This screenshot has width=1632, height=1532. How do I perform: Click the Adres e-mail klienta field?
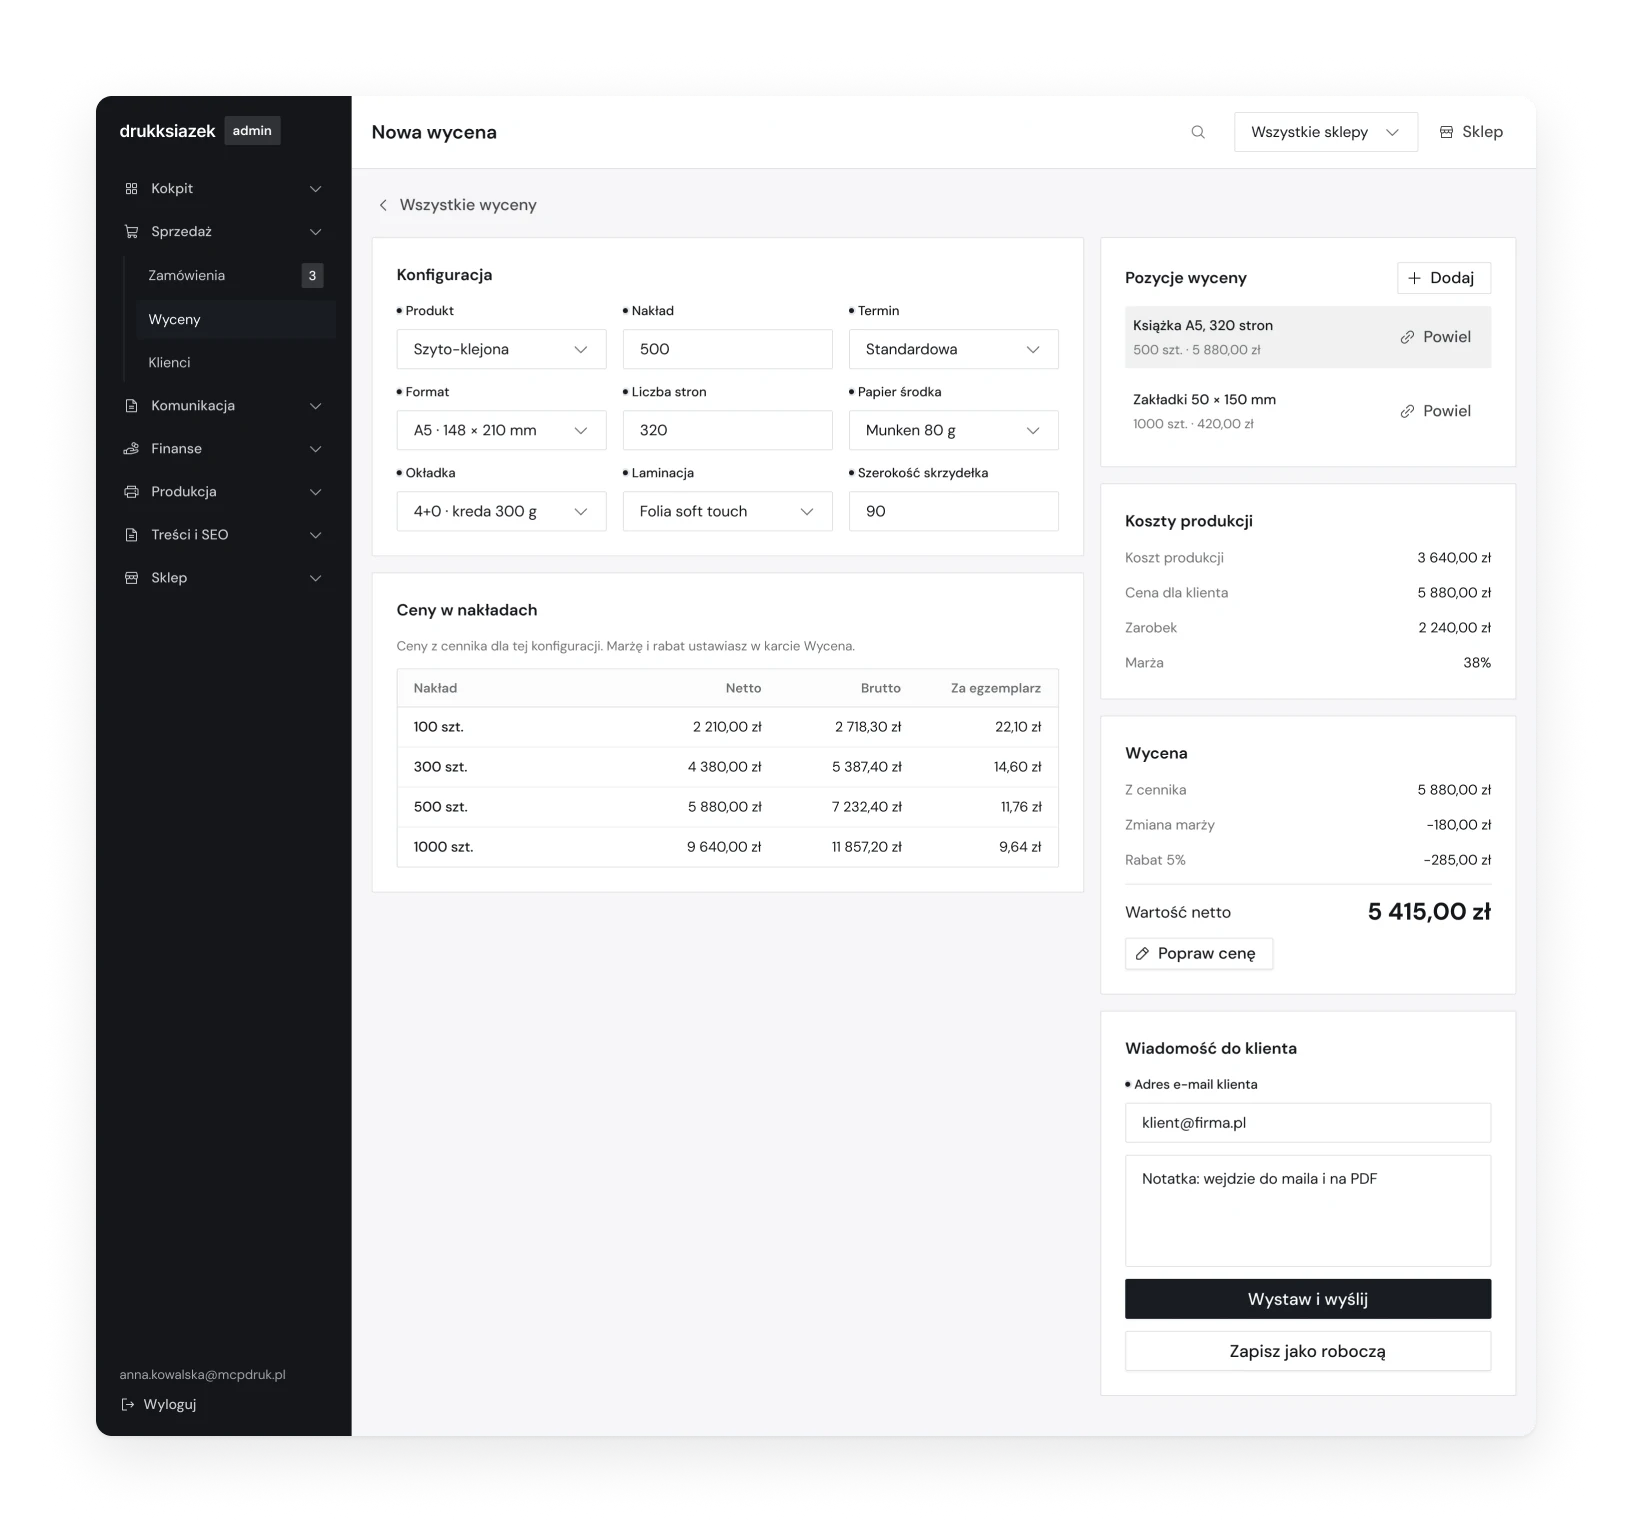click(x=1307, y=1123)
